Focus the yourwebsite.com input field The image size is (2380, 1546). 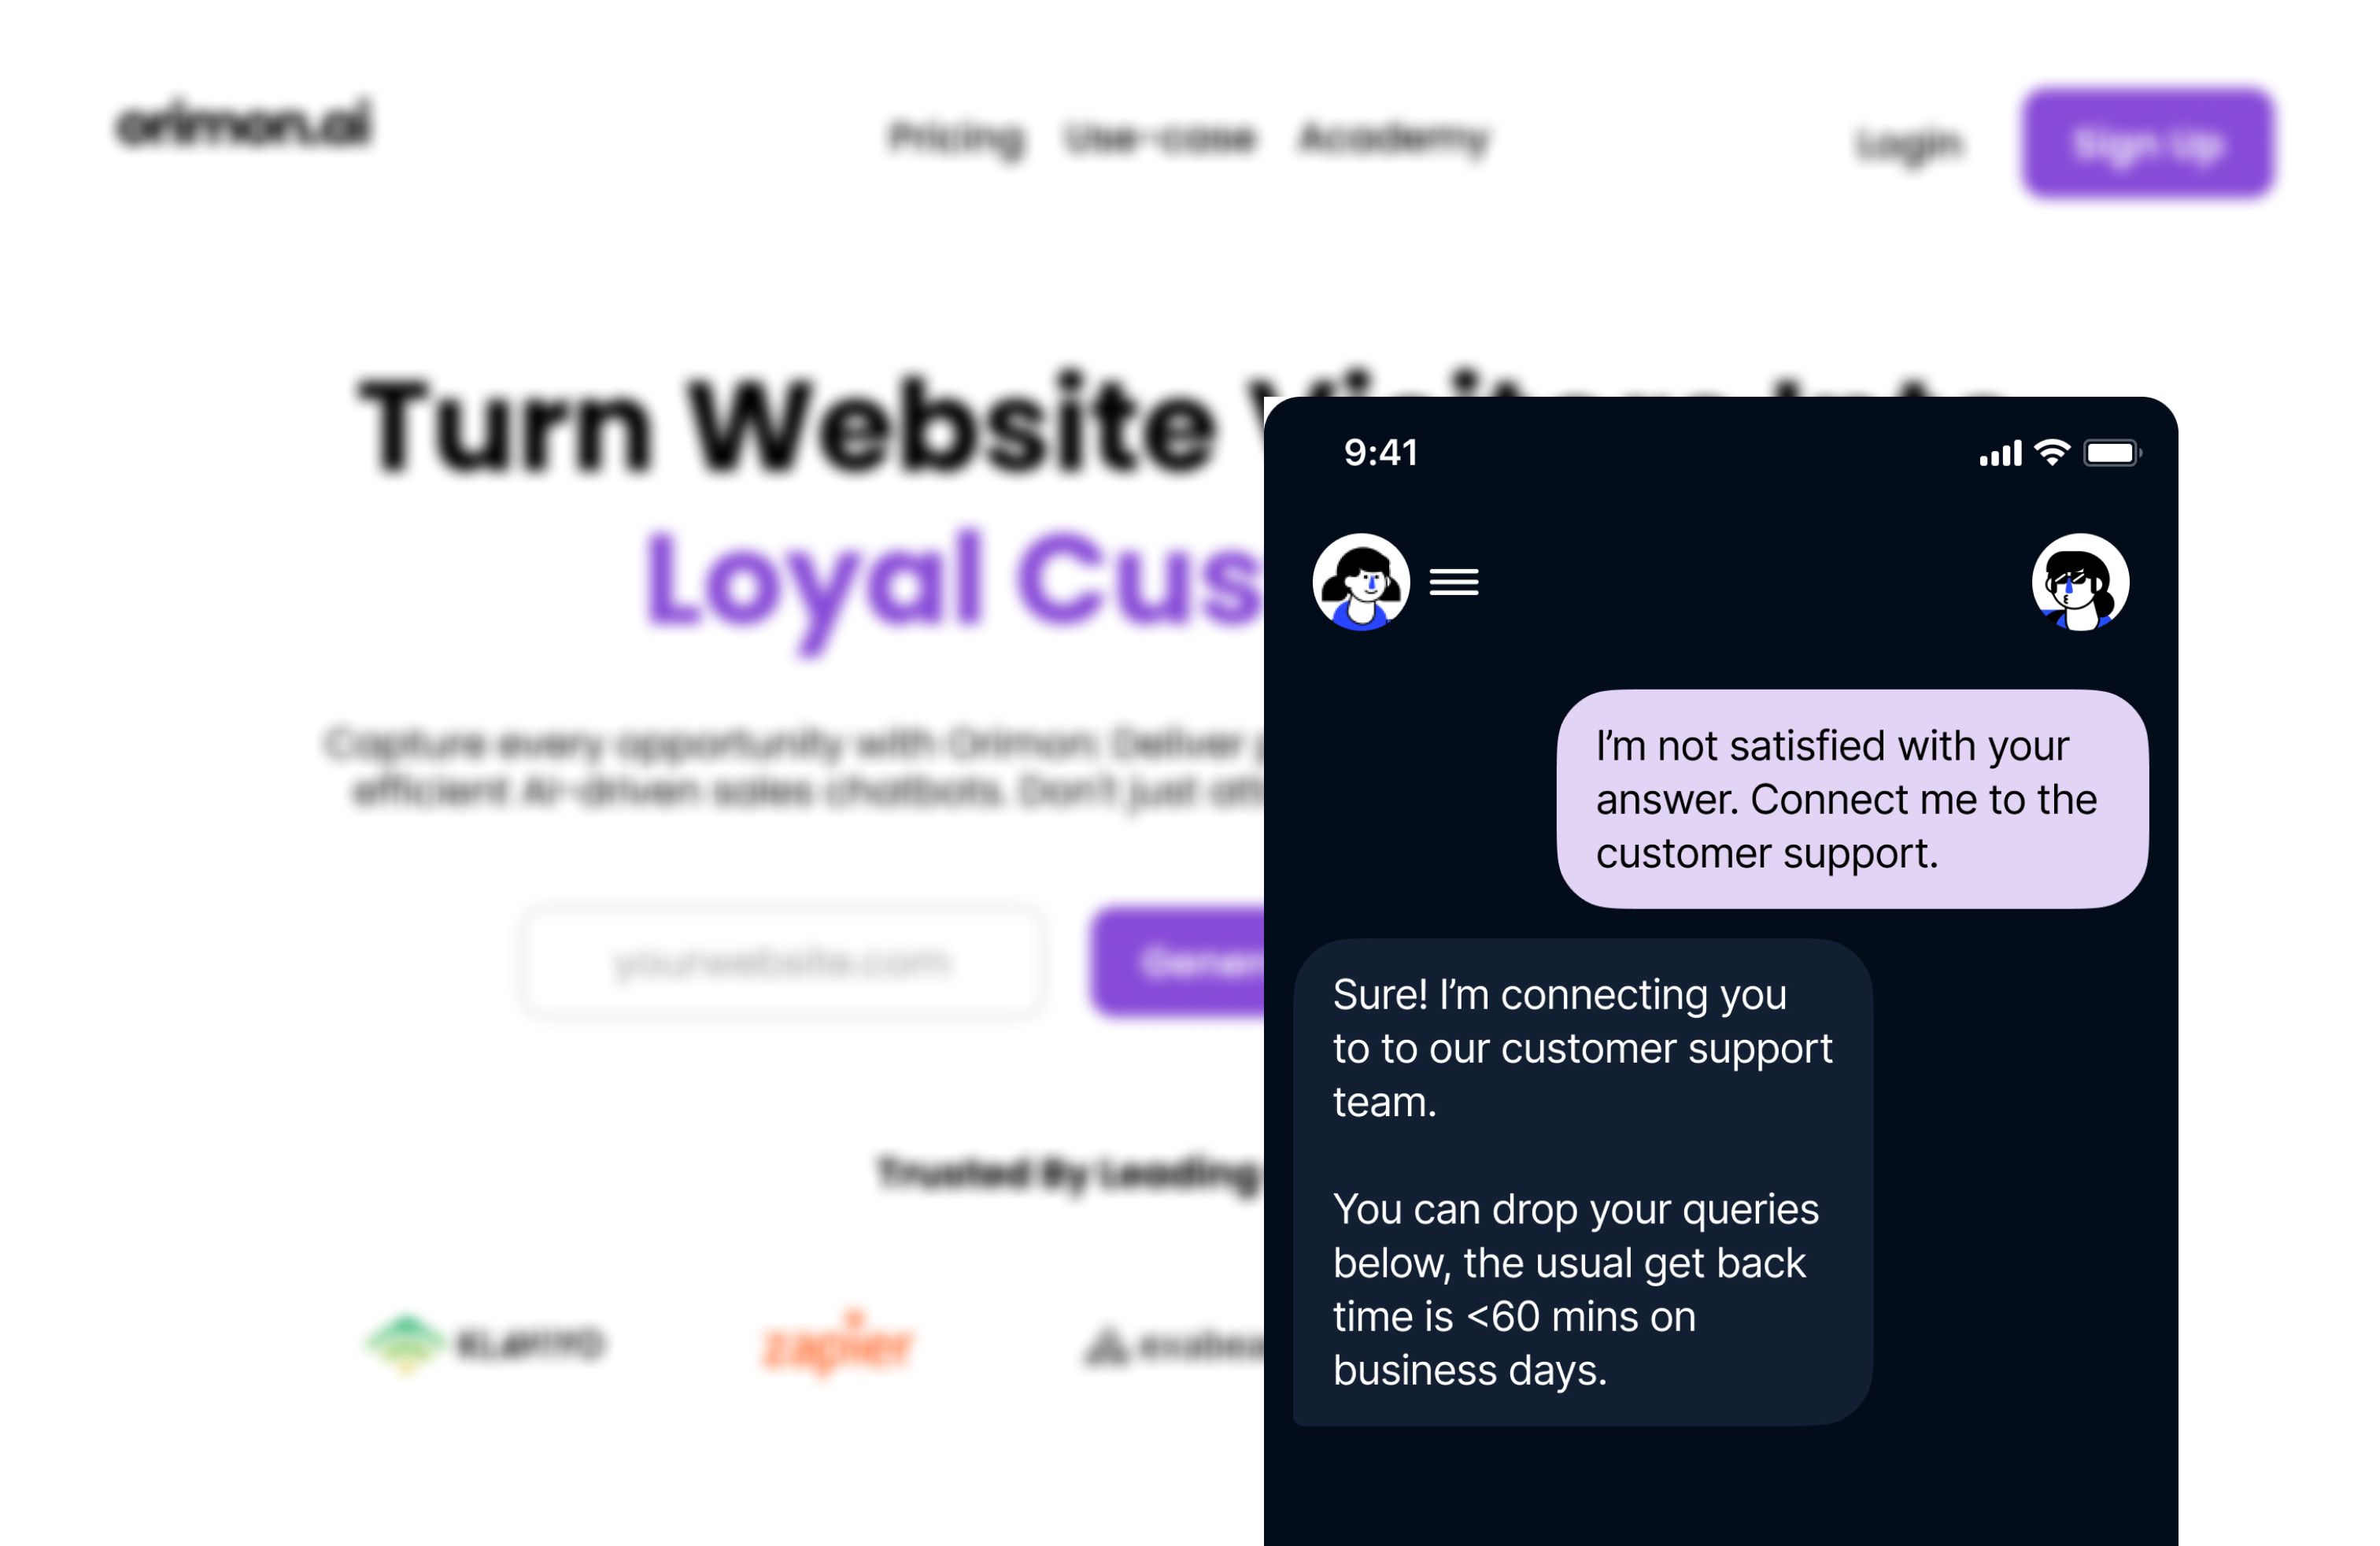782,963
